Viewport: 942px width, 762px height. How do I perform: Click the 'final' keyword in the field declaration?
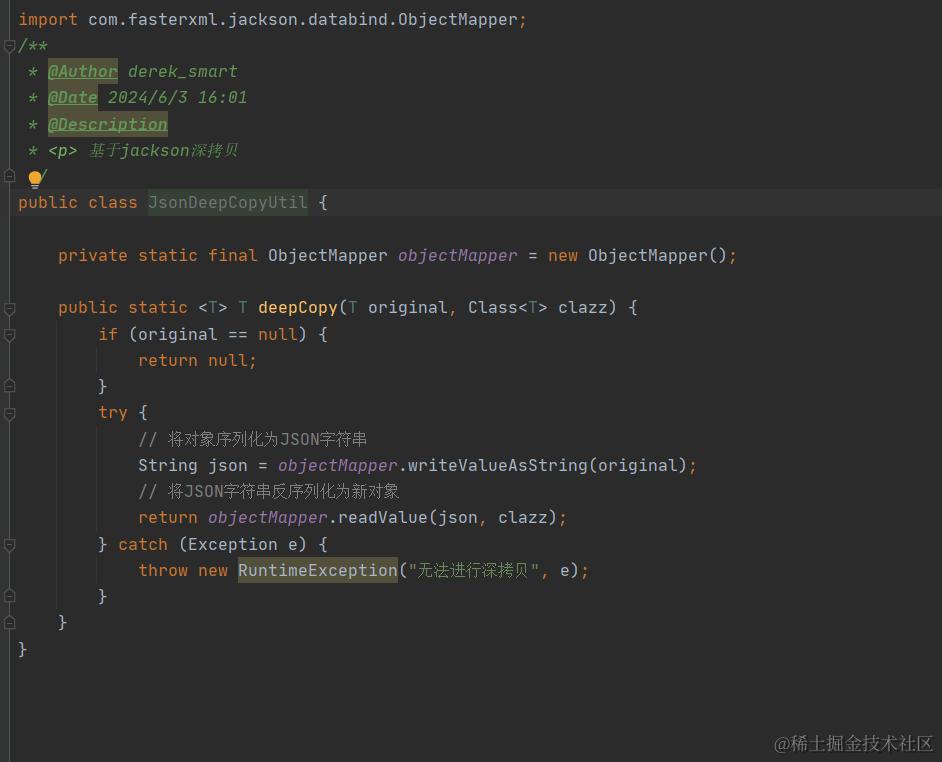click(x=232, y=255)
